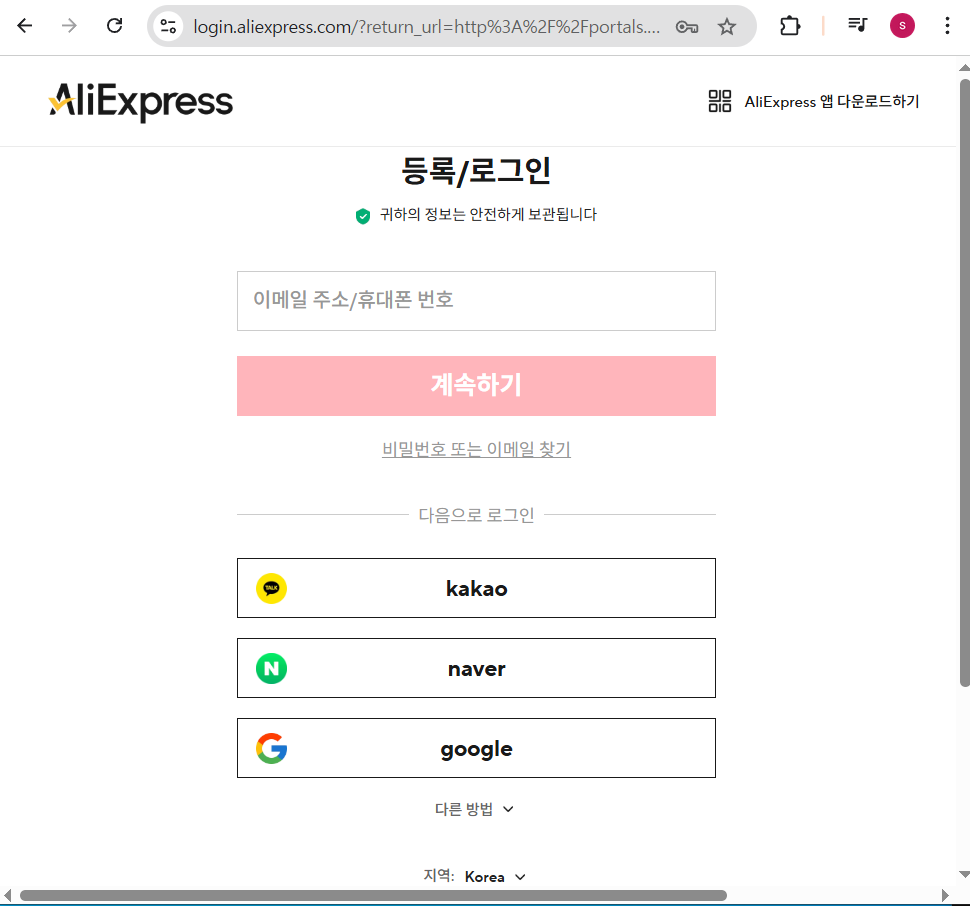Click the scroll right arrow

pos(945,895)
